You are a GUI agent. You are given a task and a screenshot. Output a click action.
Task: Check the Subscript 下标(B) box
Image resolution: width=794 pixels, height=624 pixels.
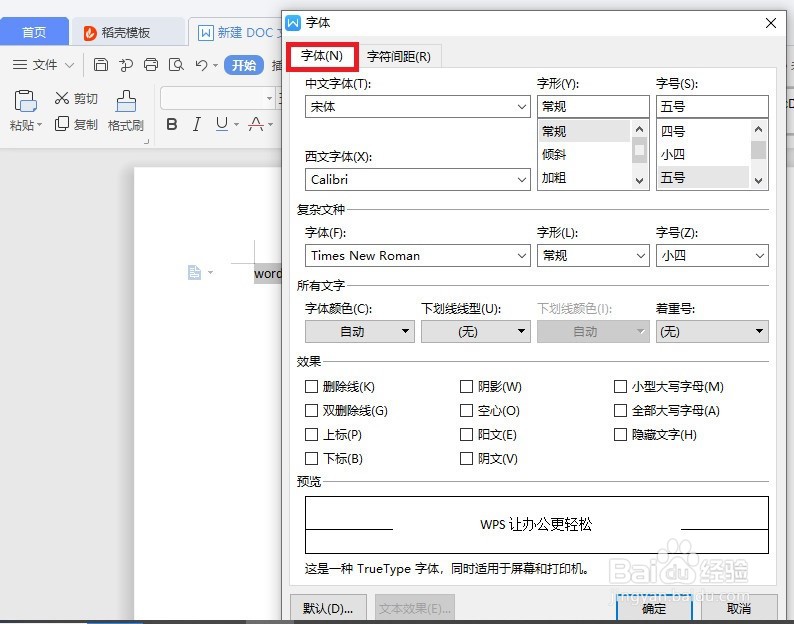coord(311,458)
